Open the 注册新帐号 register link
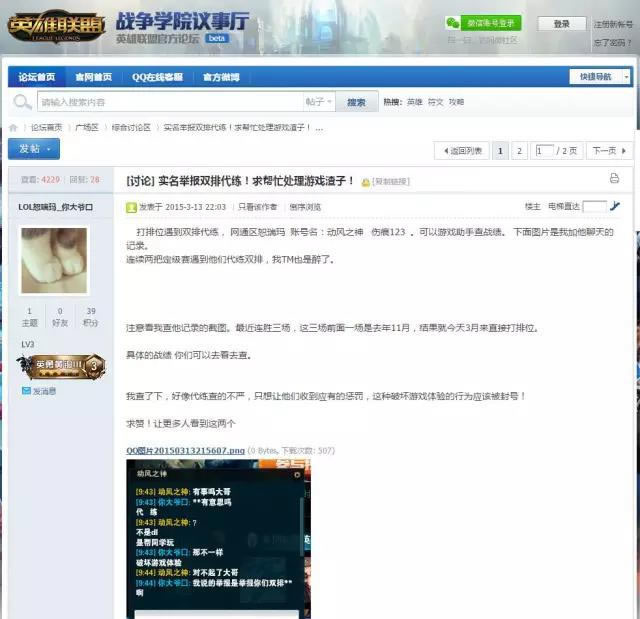 (x=613, y=24)
